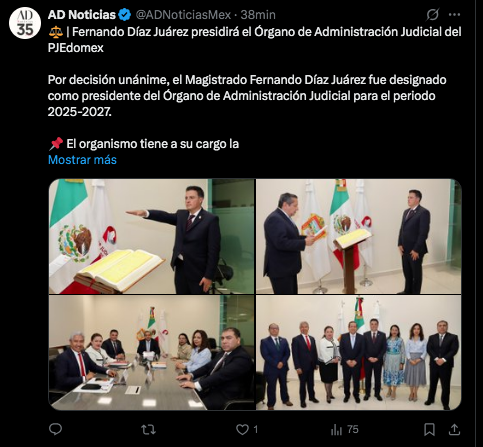The height and width of the screenshot is (447, 483).
Task: Expand tweet text with Mostrar más
Action: click(x=82, y=160)
